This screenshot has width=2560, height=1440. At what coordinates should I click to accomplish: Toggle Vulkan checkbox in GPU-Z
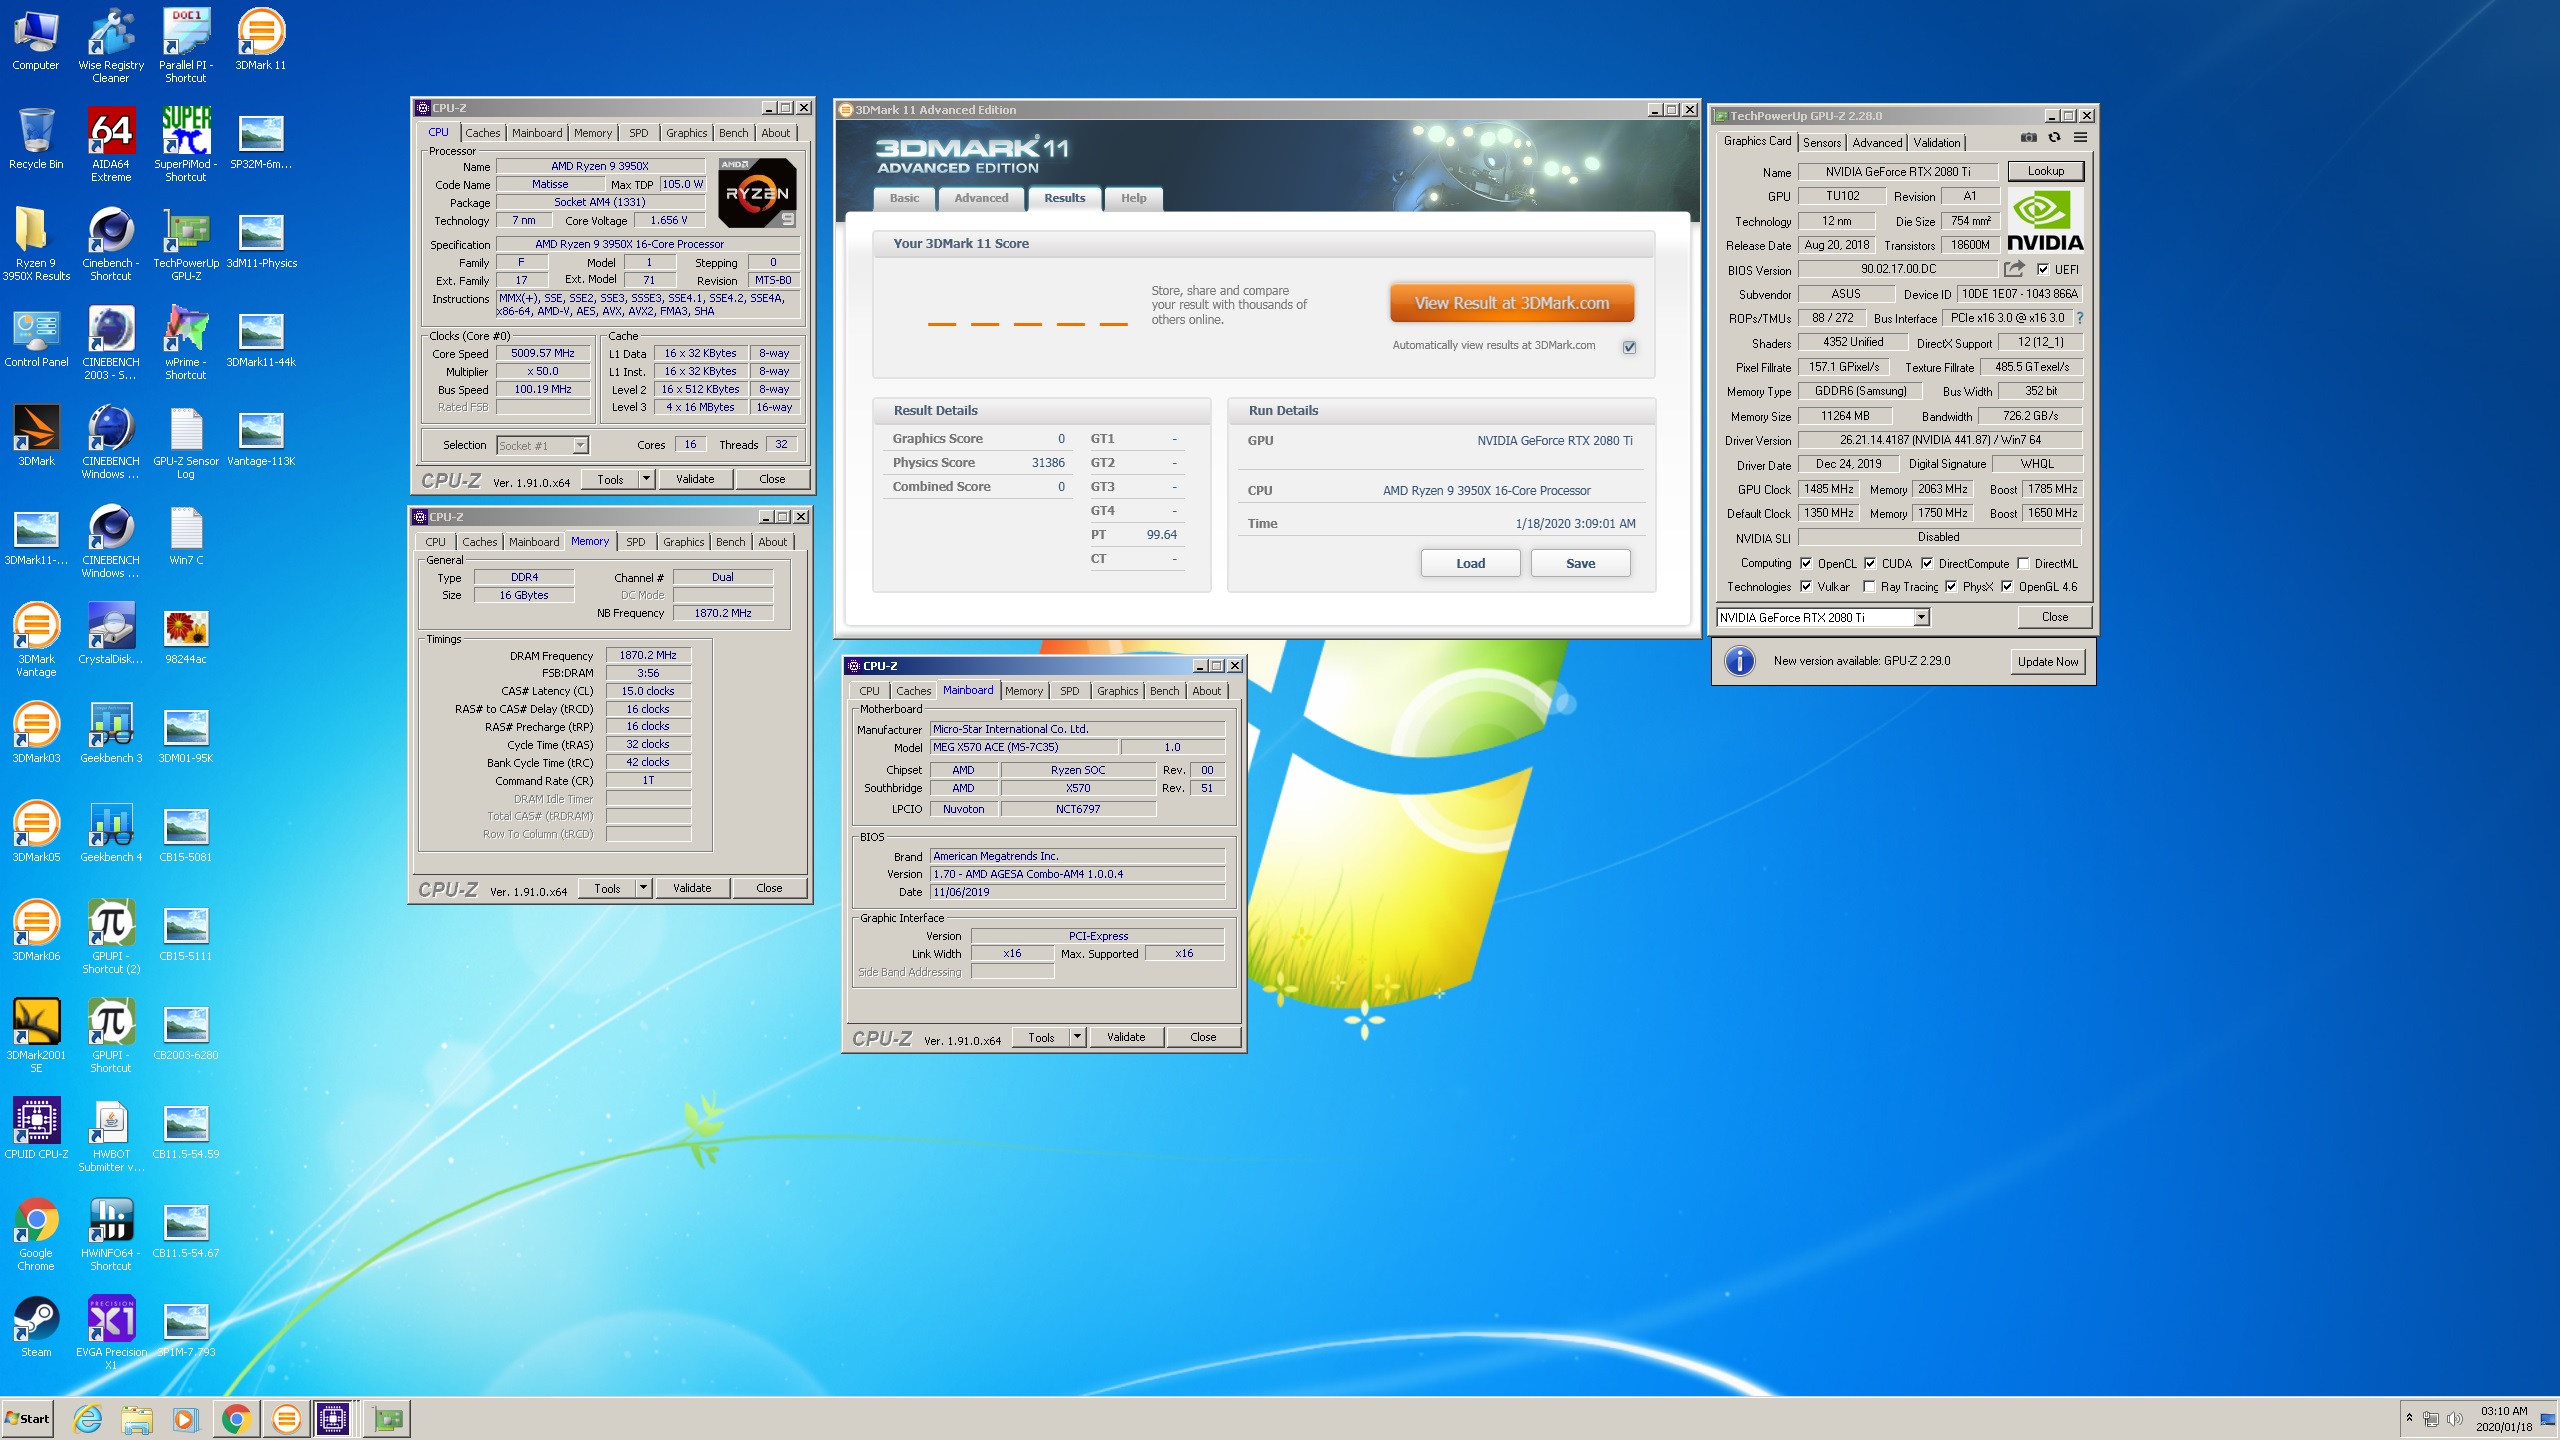[x=1806, y=587]
